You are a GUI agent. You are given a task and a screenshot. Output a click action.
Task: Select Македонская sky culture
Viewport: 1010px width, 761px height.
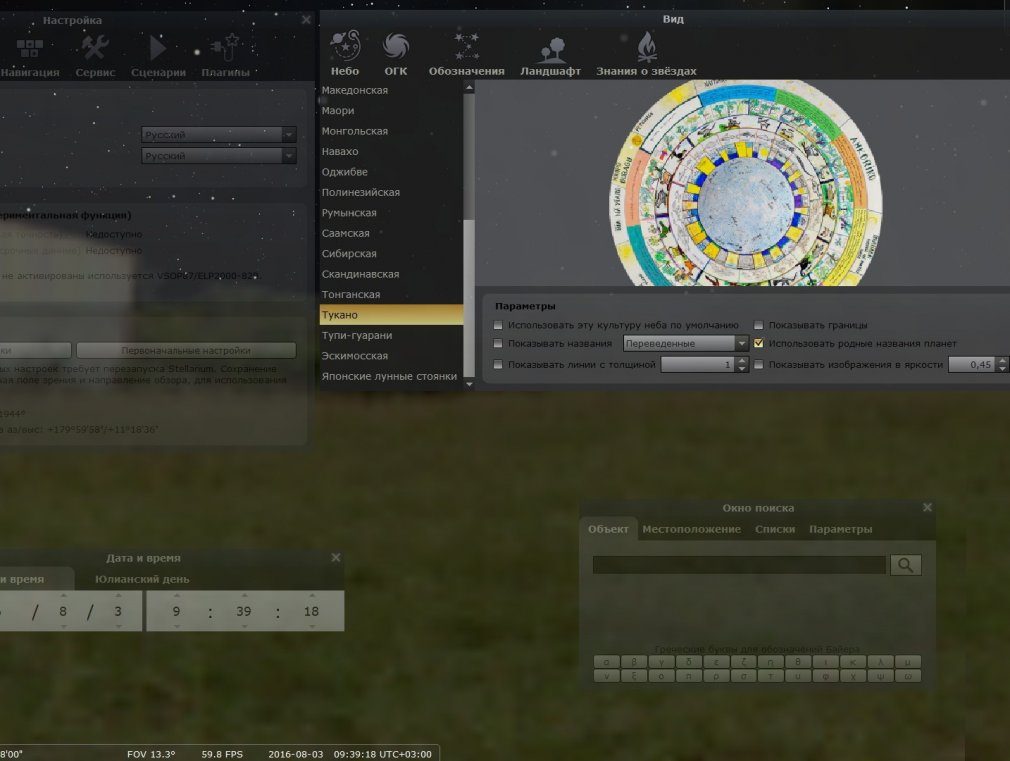[x=391, y=90]
